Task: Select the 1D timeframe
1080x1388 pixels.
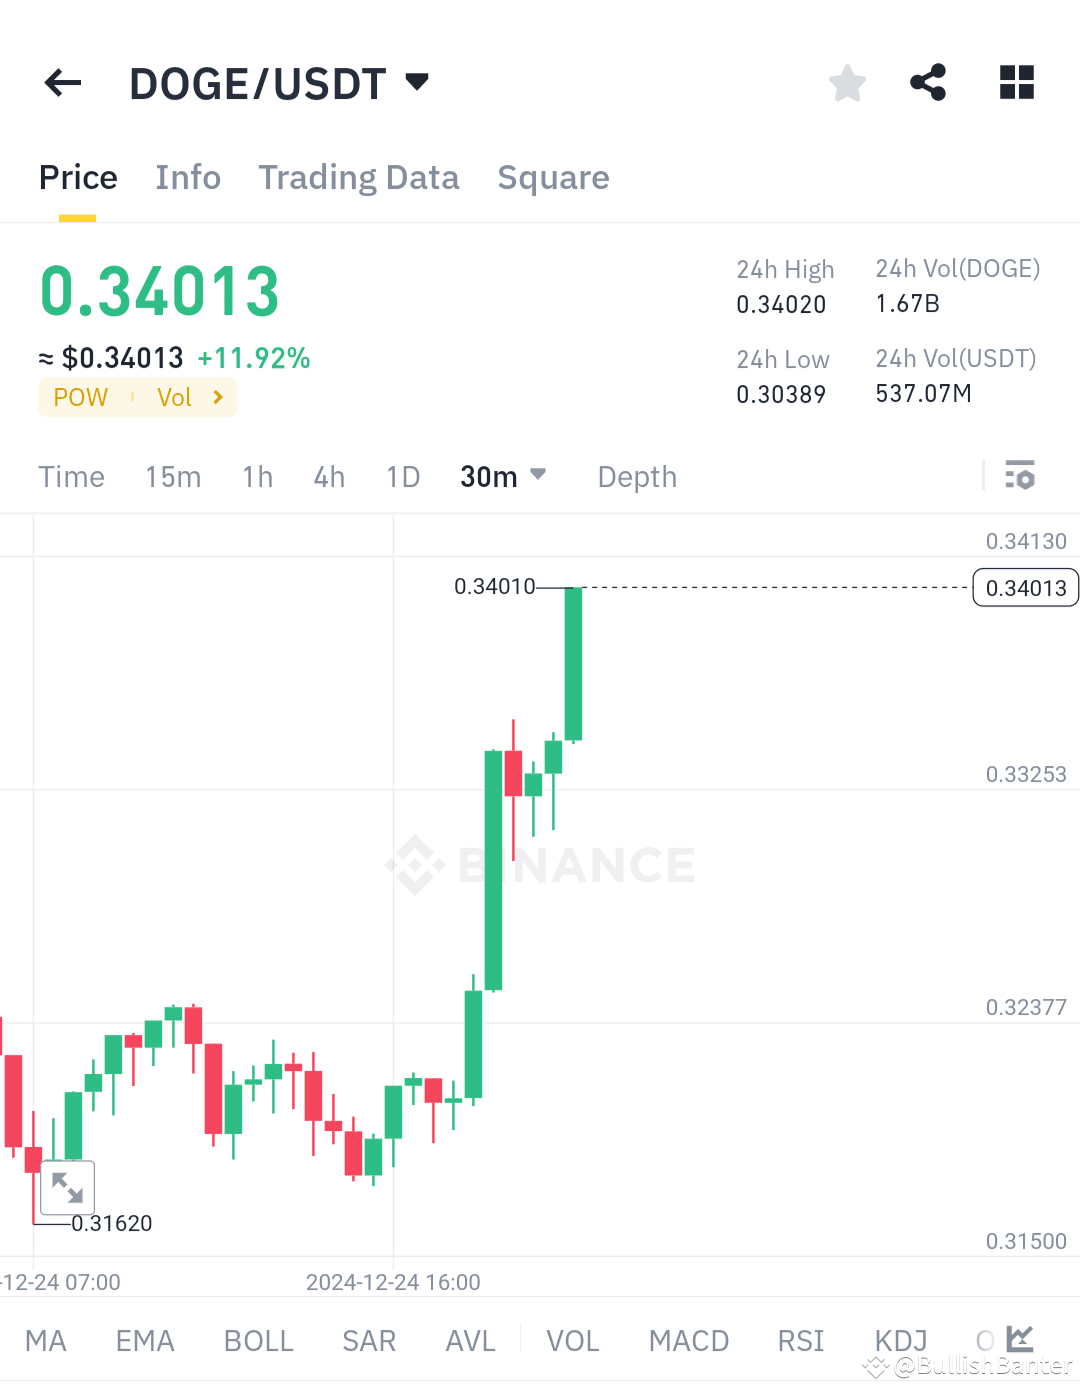Action: point(403,477)
